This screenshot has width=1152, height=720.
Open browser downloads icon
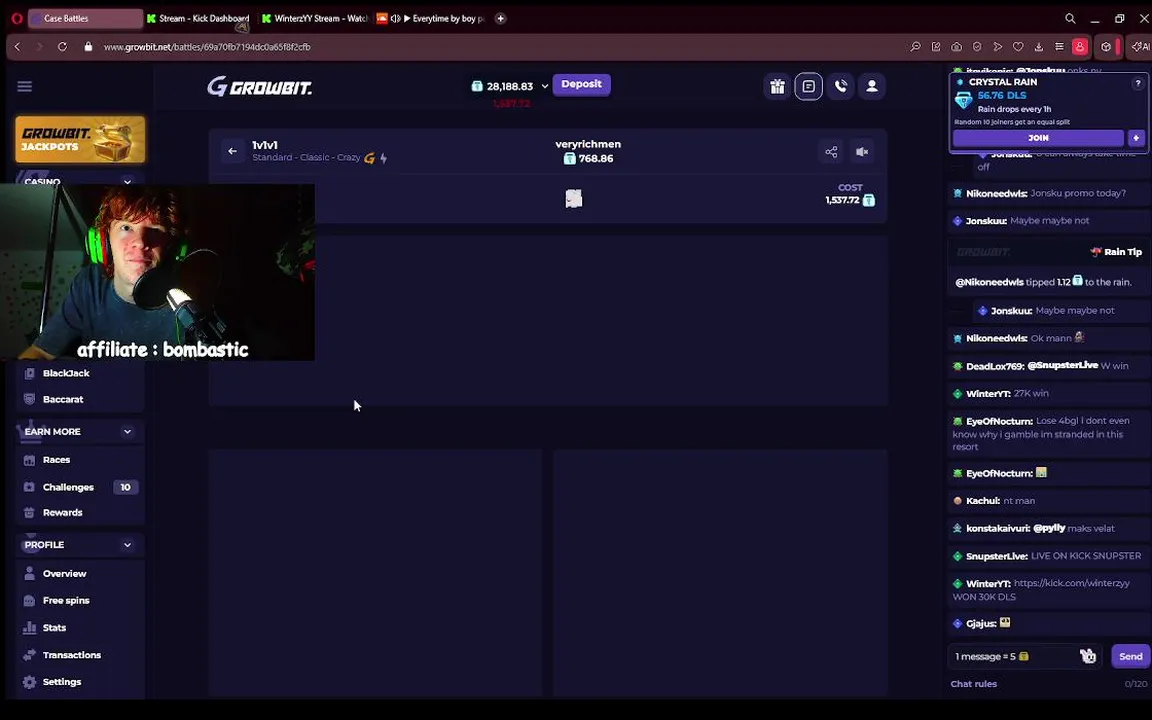(1039, 46)
